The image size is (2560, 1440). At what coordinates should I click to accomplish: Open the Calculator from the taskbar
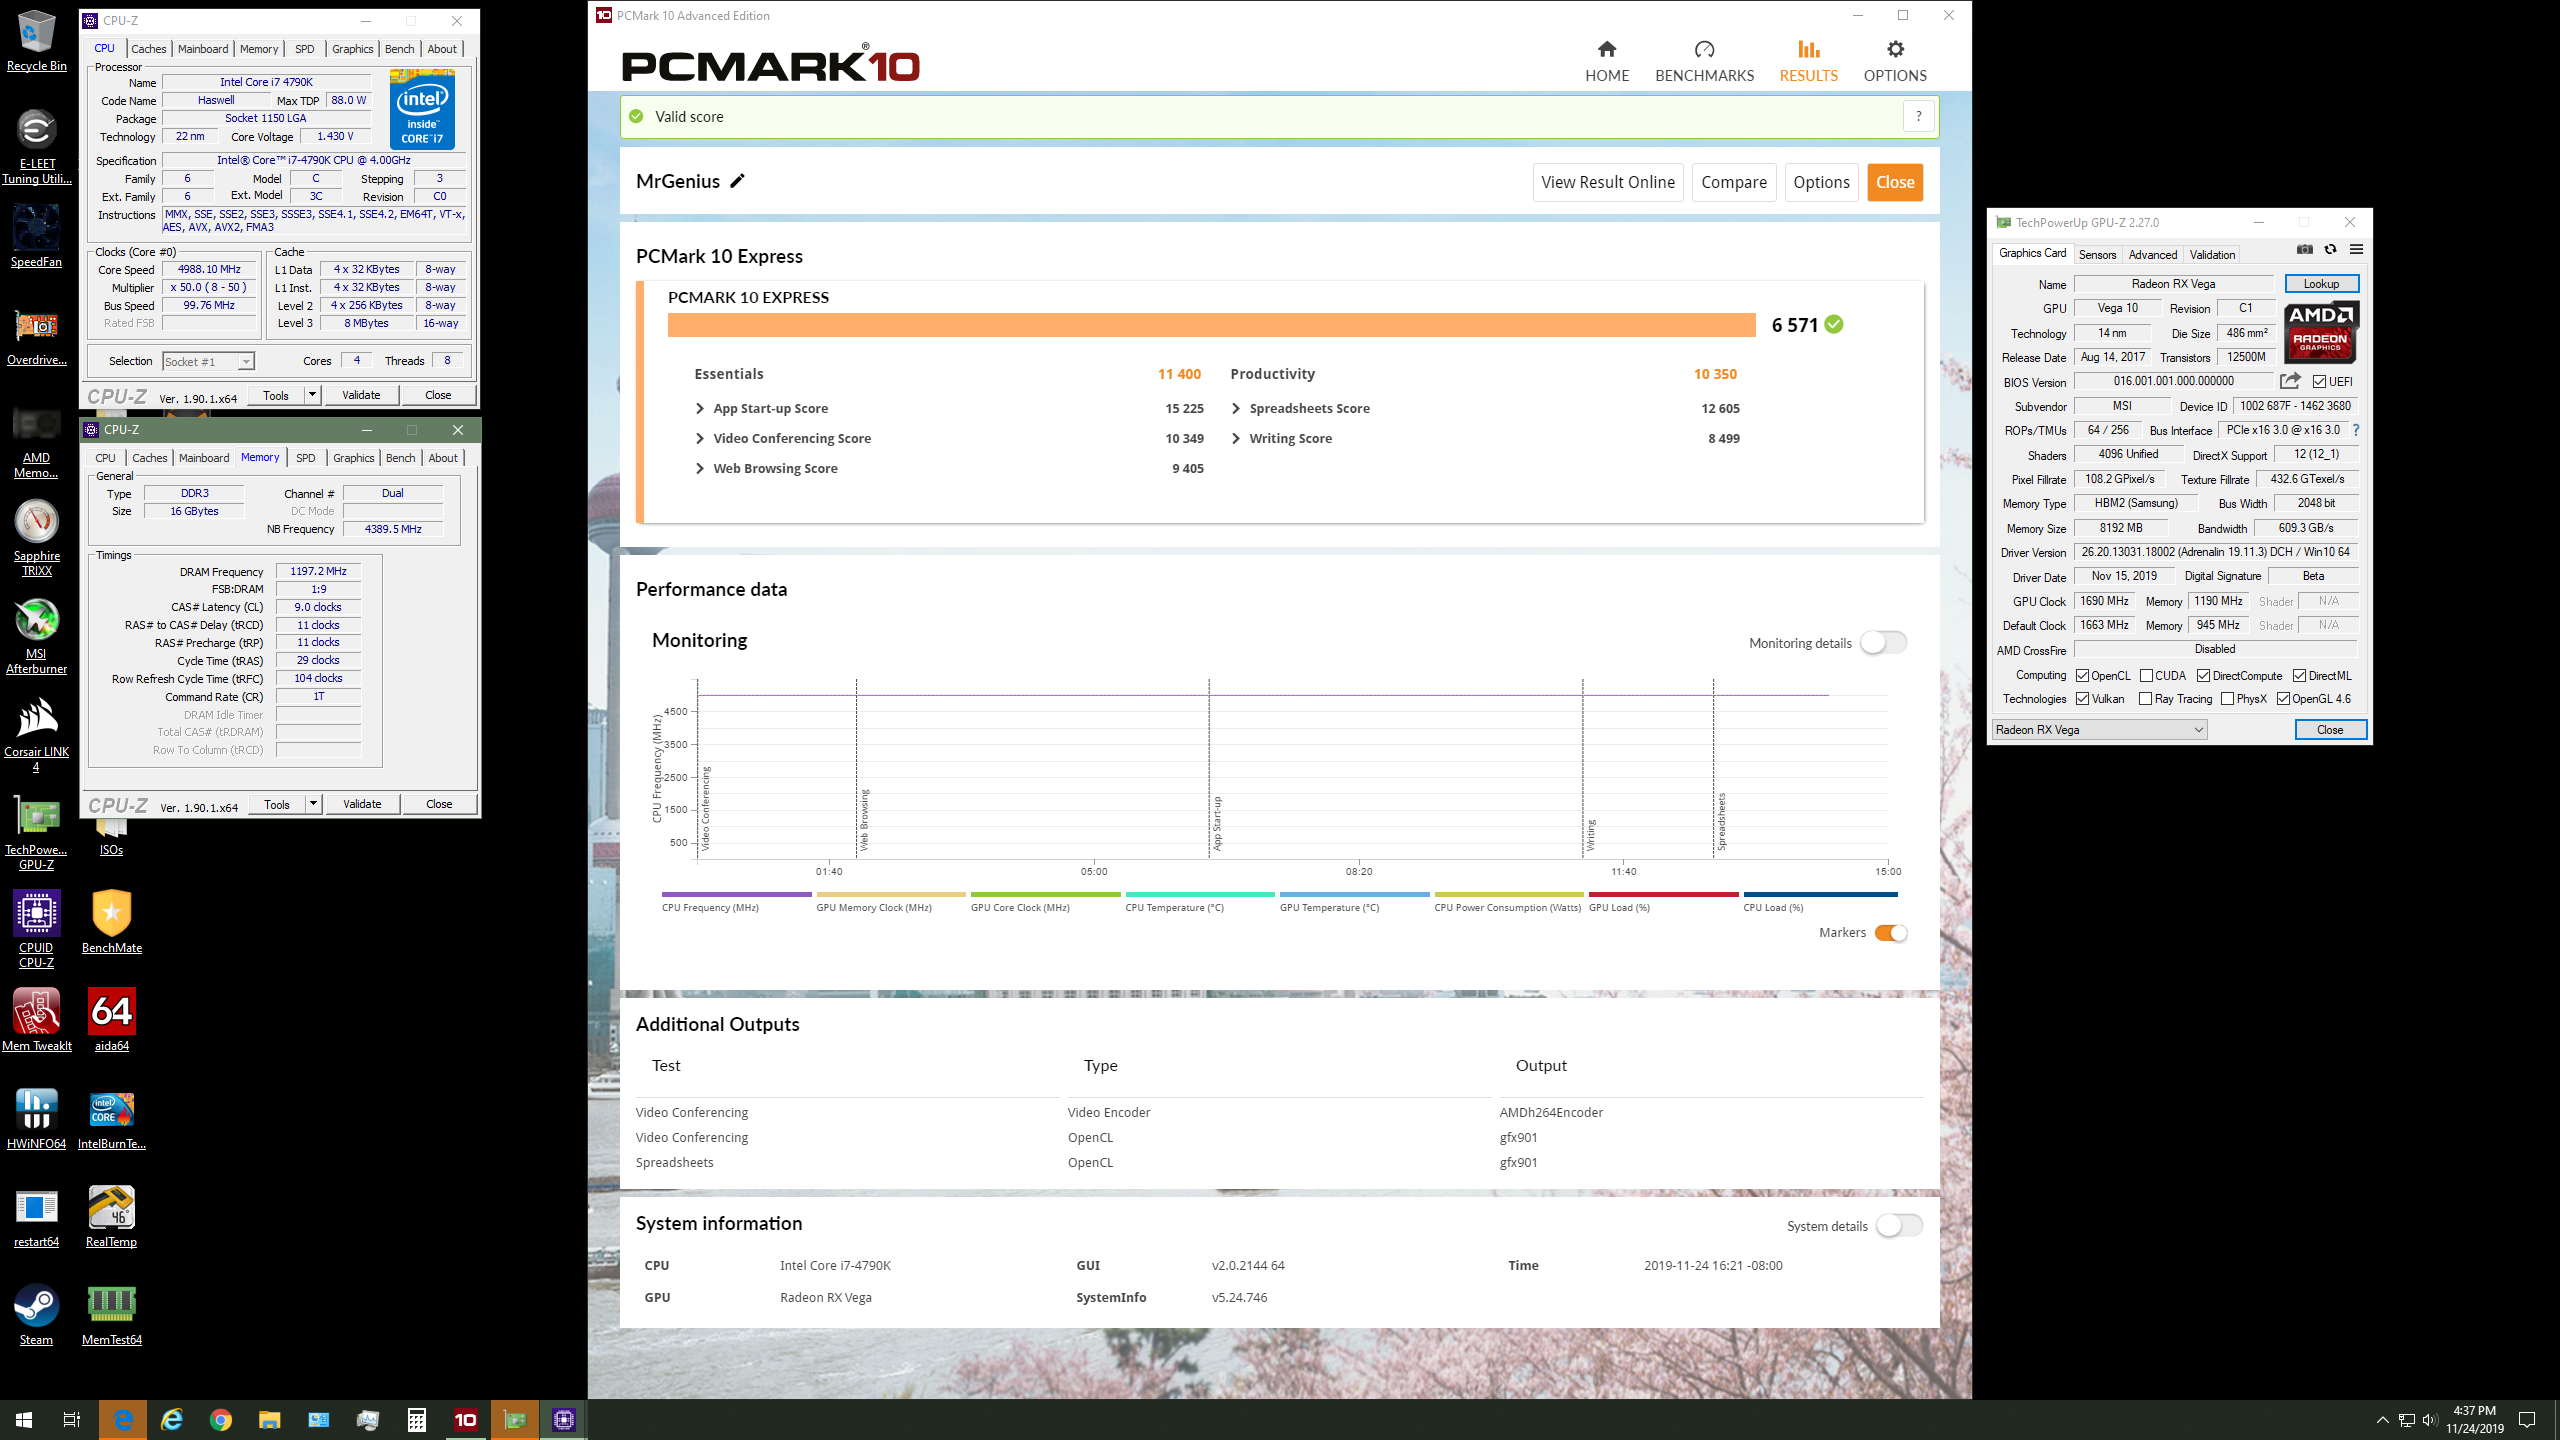tap(417, 1419)
